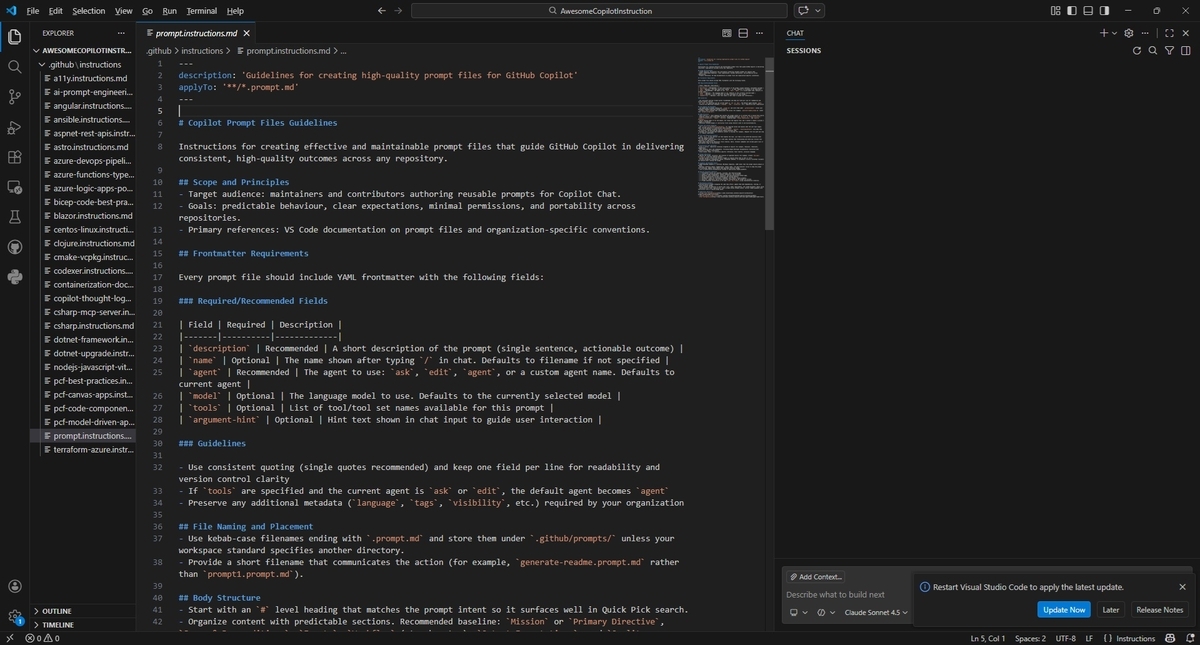
Task: Open Release Notes from notification
Action: pyautogui.click(x=1159, y=609)
